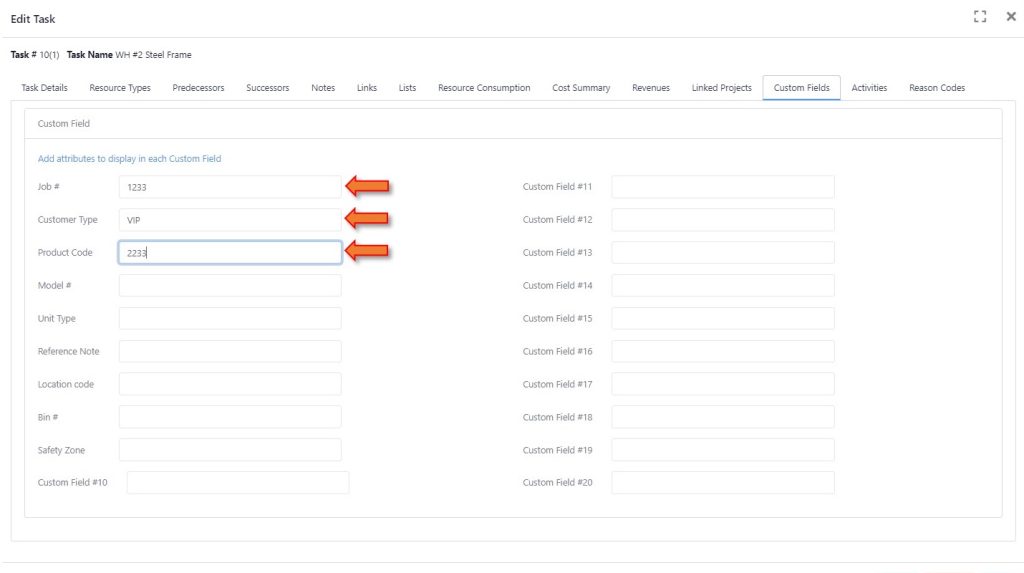The image size is (1024, 573).
Task: Close the Edit Task dialog
Action: click(1010, 17)
